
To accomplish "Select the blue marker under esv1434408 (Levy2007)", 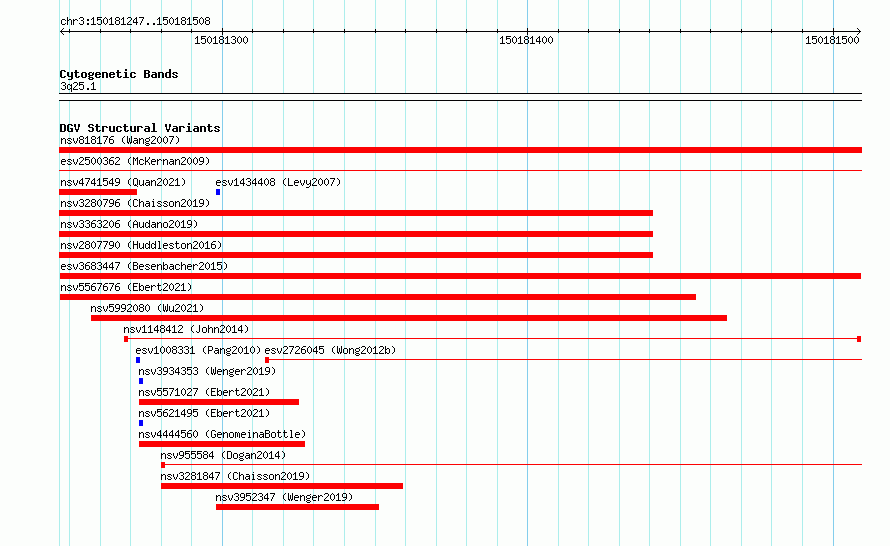I will [218, 192].
